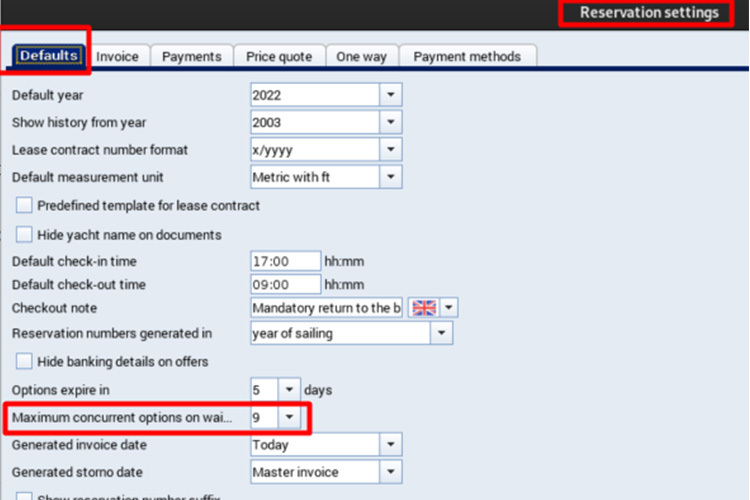The height and width of the screenshot is (500, 750).
Task: Toggle Hide banking details on offers
Action: pos(24,361)
